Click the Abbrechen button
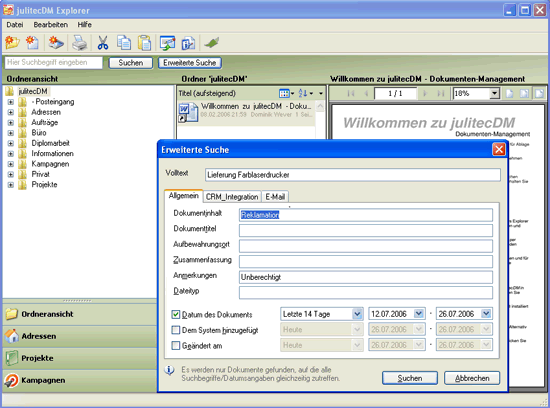 coord(472,378)
